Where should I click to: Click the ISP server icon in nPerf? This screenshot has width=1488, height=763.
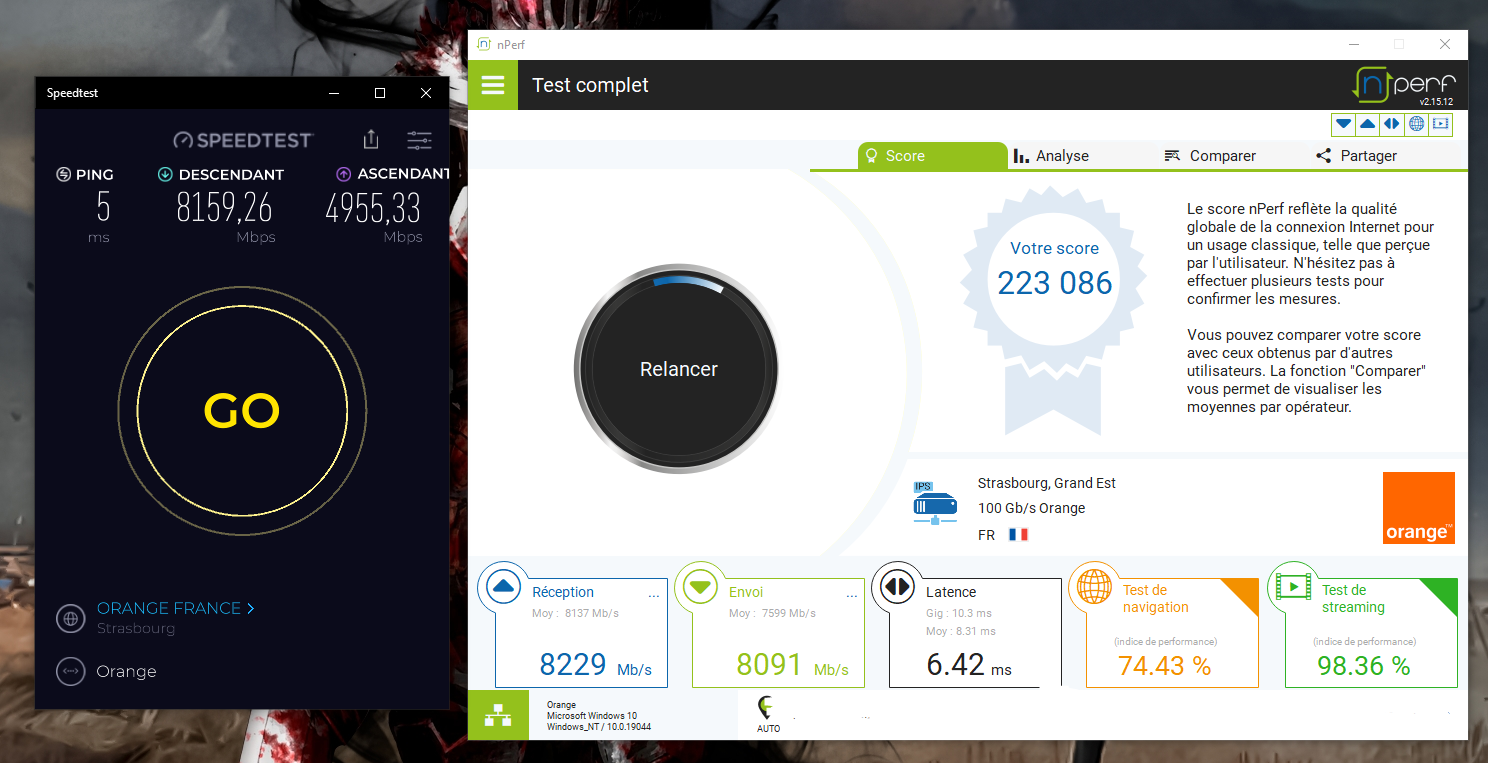point(934,503)
